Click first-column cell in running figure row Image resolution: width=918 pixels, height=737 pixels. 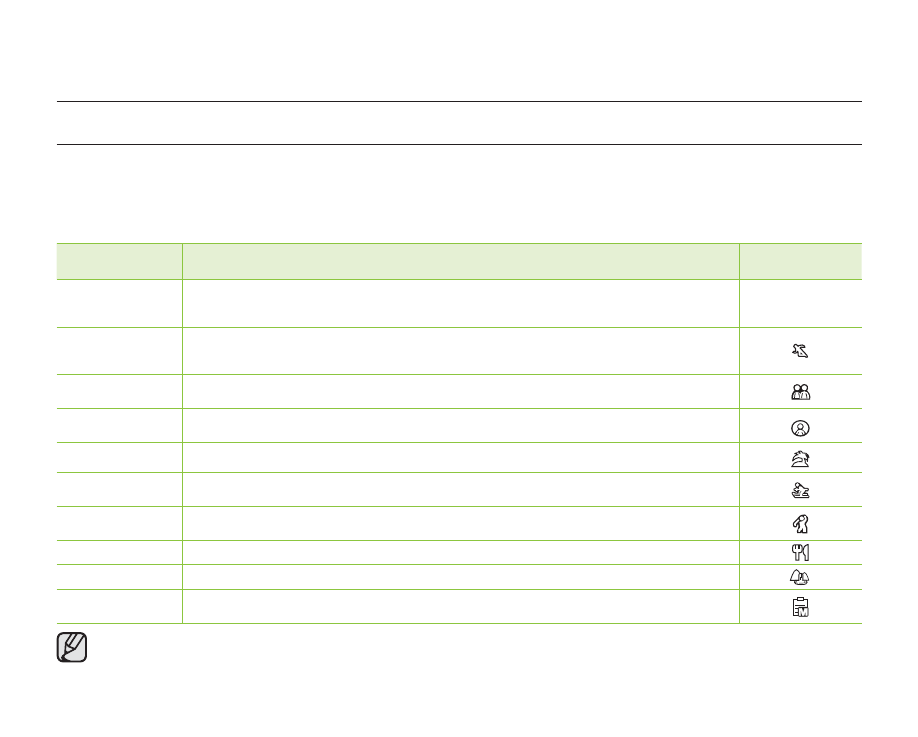click(x=119, y=351)
